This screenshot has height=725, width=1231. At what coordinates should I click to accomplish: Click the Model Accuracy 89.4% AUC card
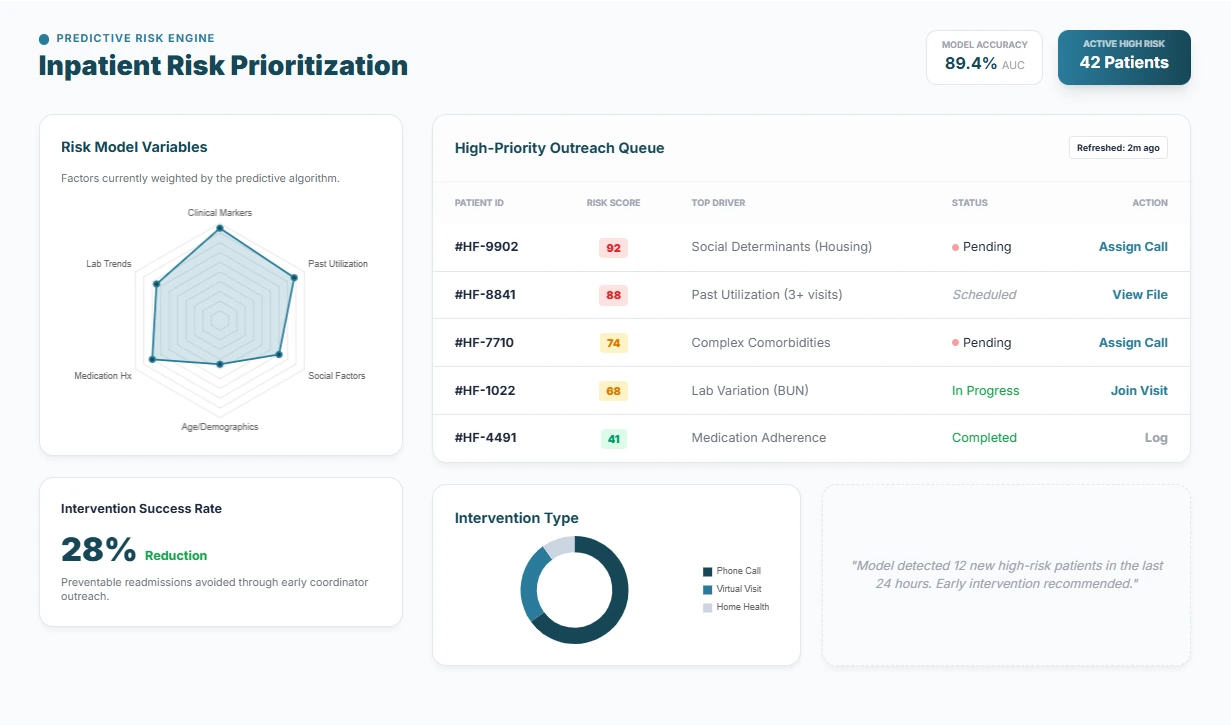(x=984, y=57)
